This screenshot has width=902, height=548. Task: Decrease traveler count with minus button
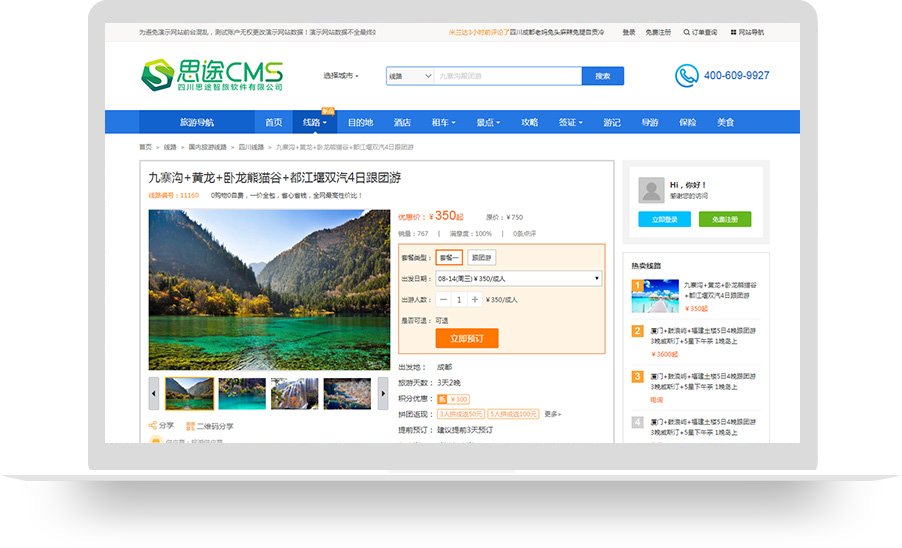point(443,299)
